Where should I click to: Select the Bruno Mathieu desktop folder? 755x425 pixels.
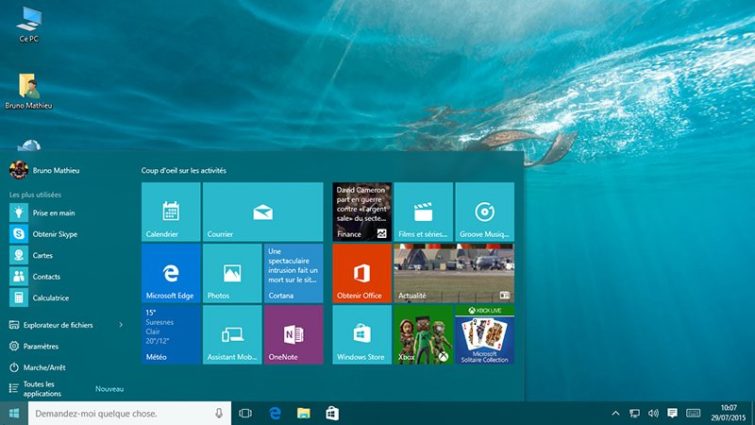[29, 91]
